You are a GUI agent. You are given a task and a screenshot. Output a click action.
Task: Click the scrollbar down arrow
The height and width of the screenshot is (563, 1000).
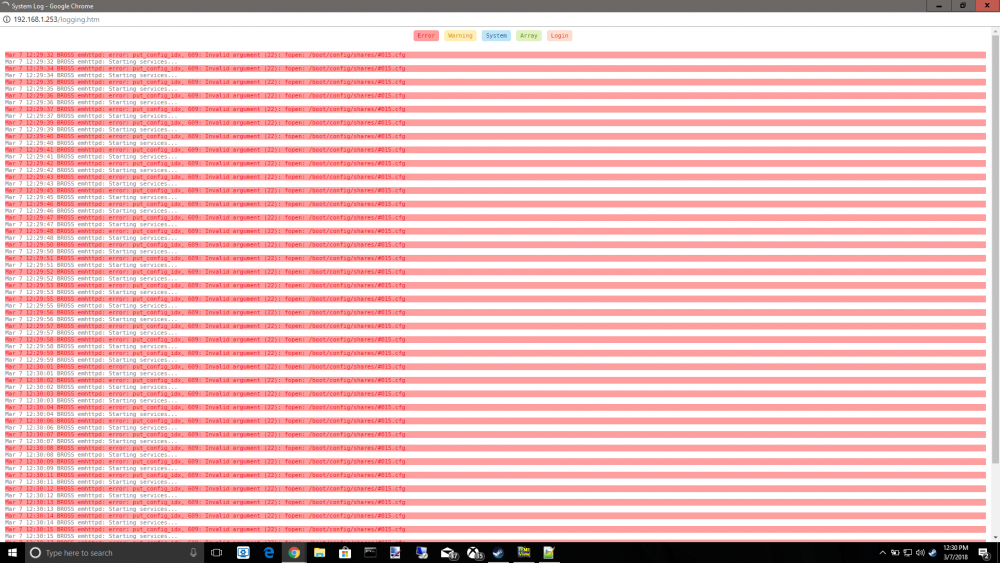(x=995, y=537)
